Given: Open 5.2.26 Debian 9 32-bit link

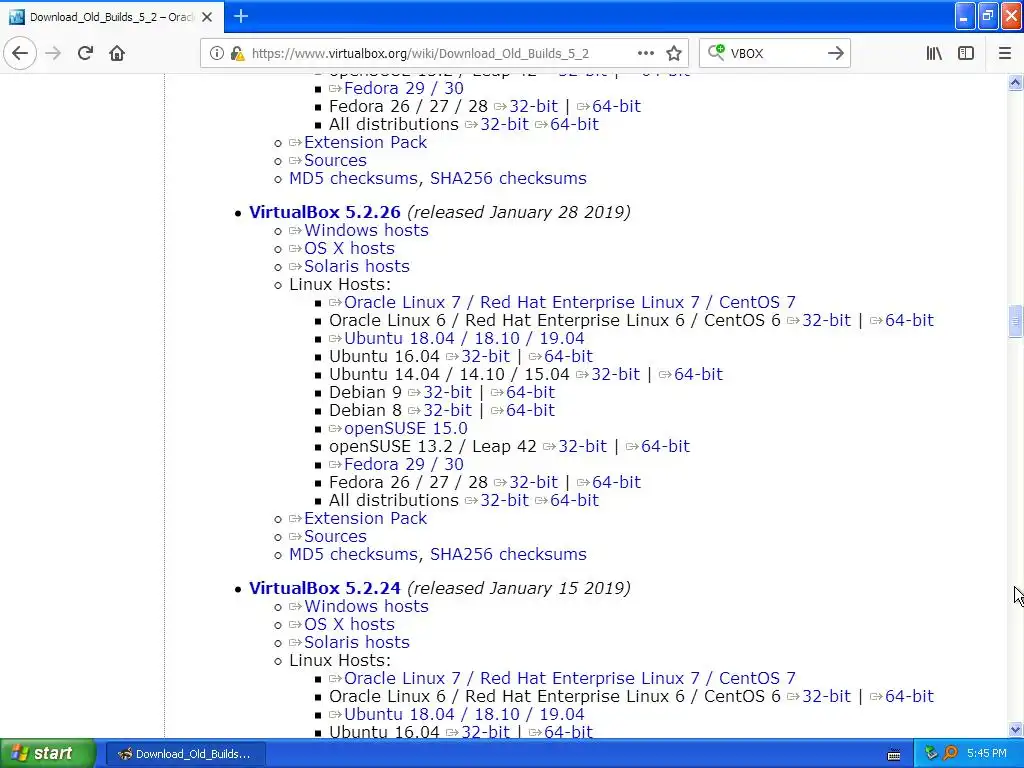Looking at the screenshot, I should [x=447, y=392].
